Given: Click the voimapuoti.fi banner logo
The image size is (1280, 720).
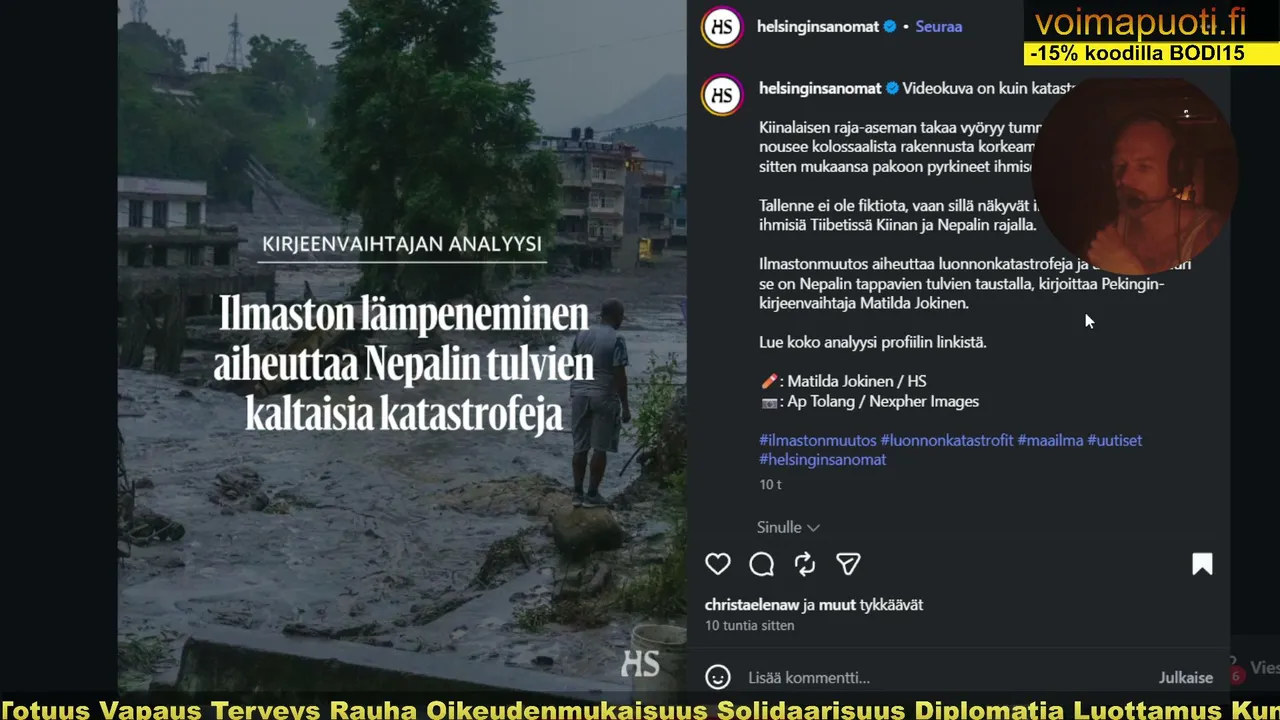Looking at the screenshot, I should coord(1141,22).
